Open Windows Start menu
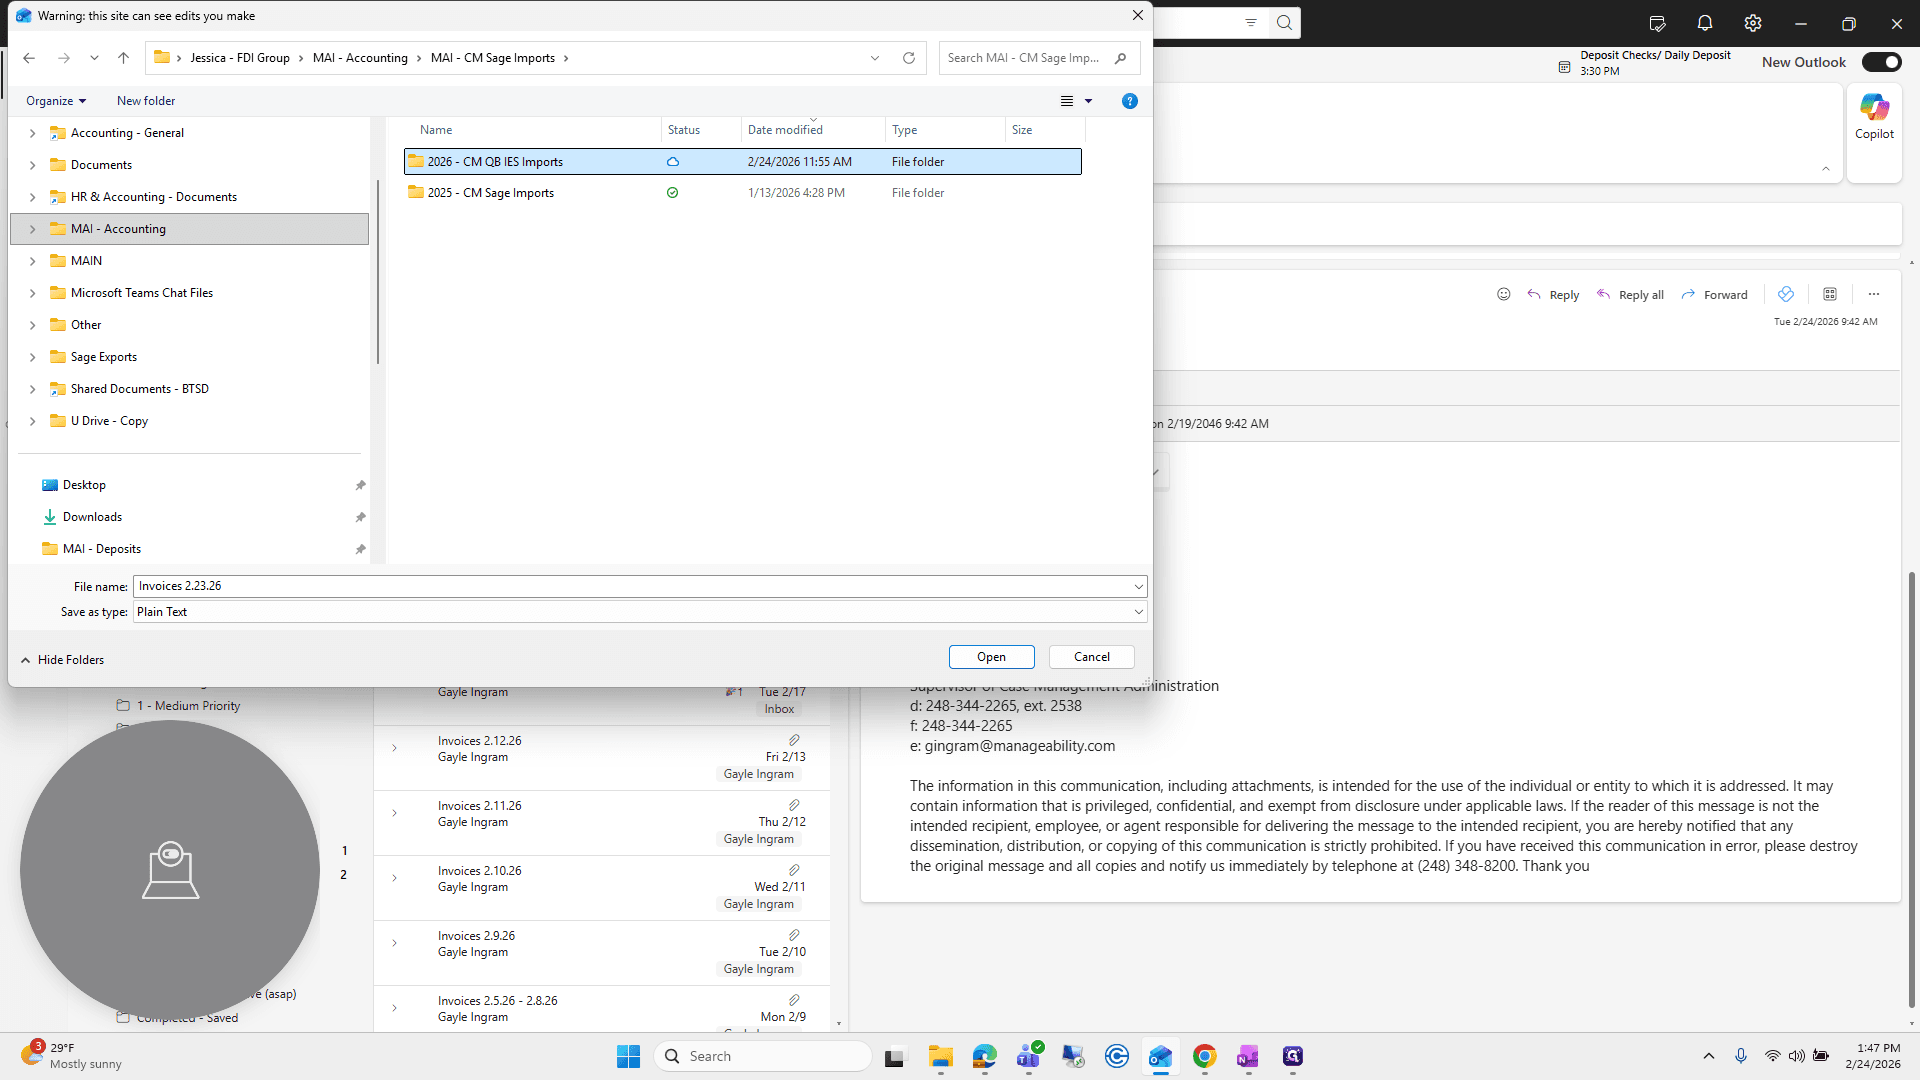Image resolution: width=1920 pixels, height=1080 pixels. [628, 1056]
